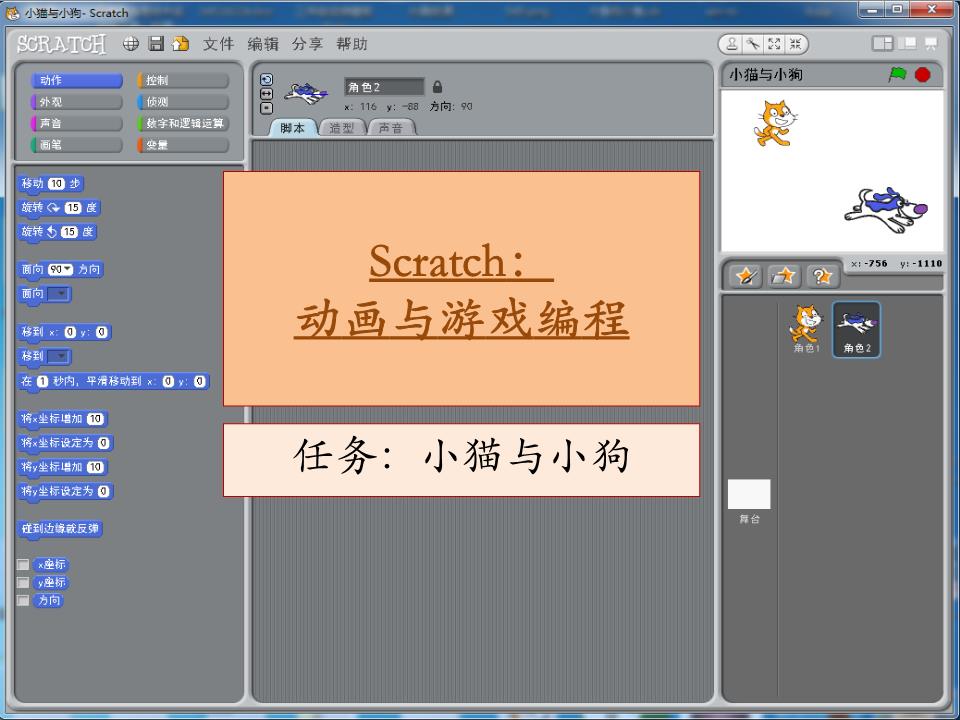
Task: Click the counterclockwise 旋转 15 度 block
Action: click(58, 232)
